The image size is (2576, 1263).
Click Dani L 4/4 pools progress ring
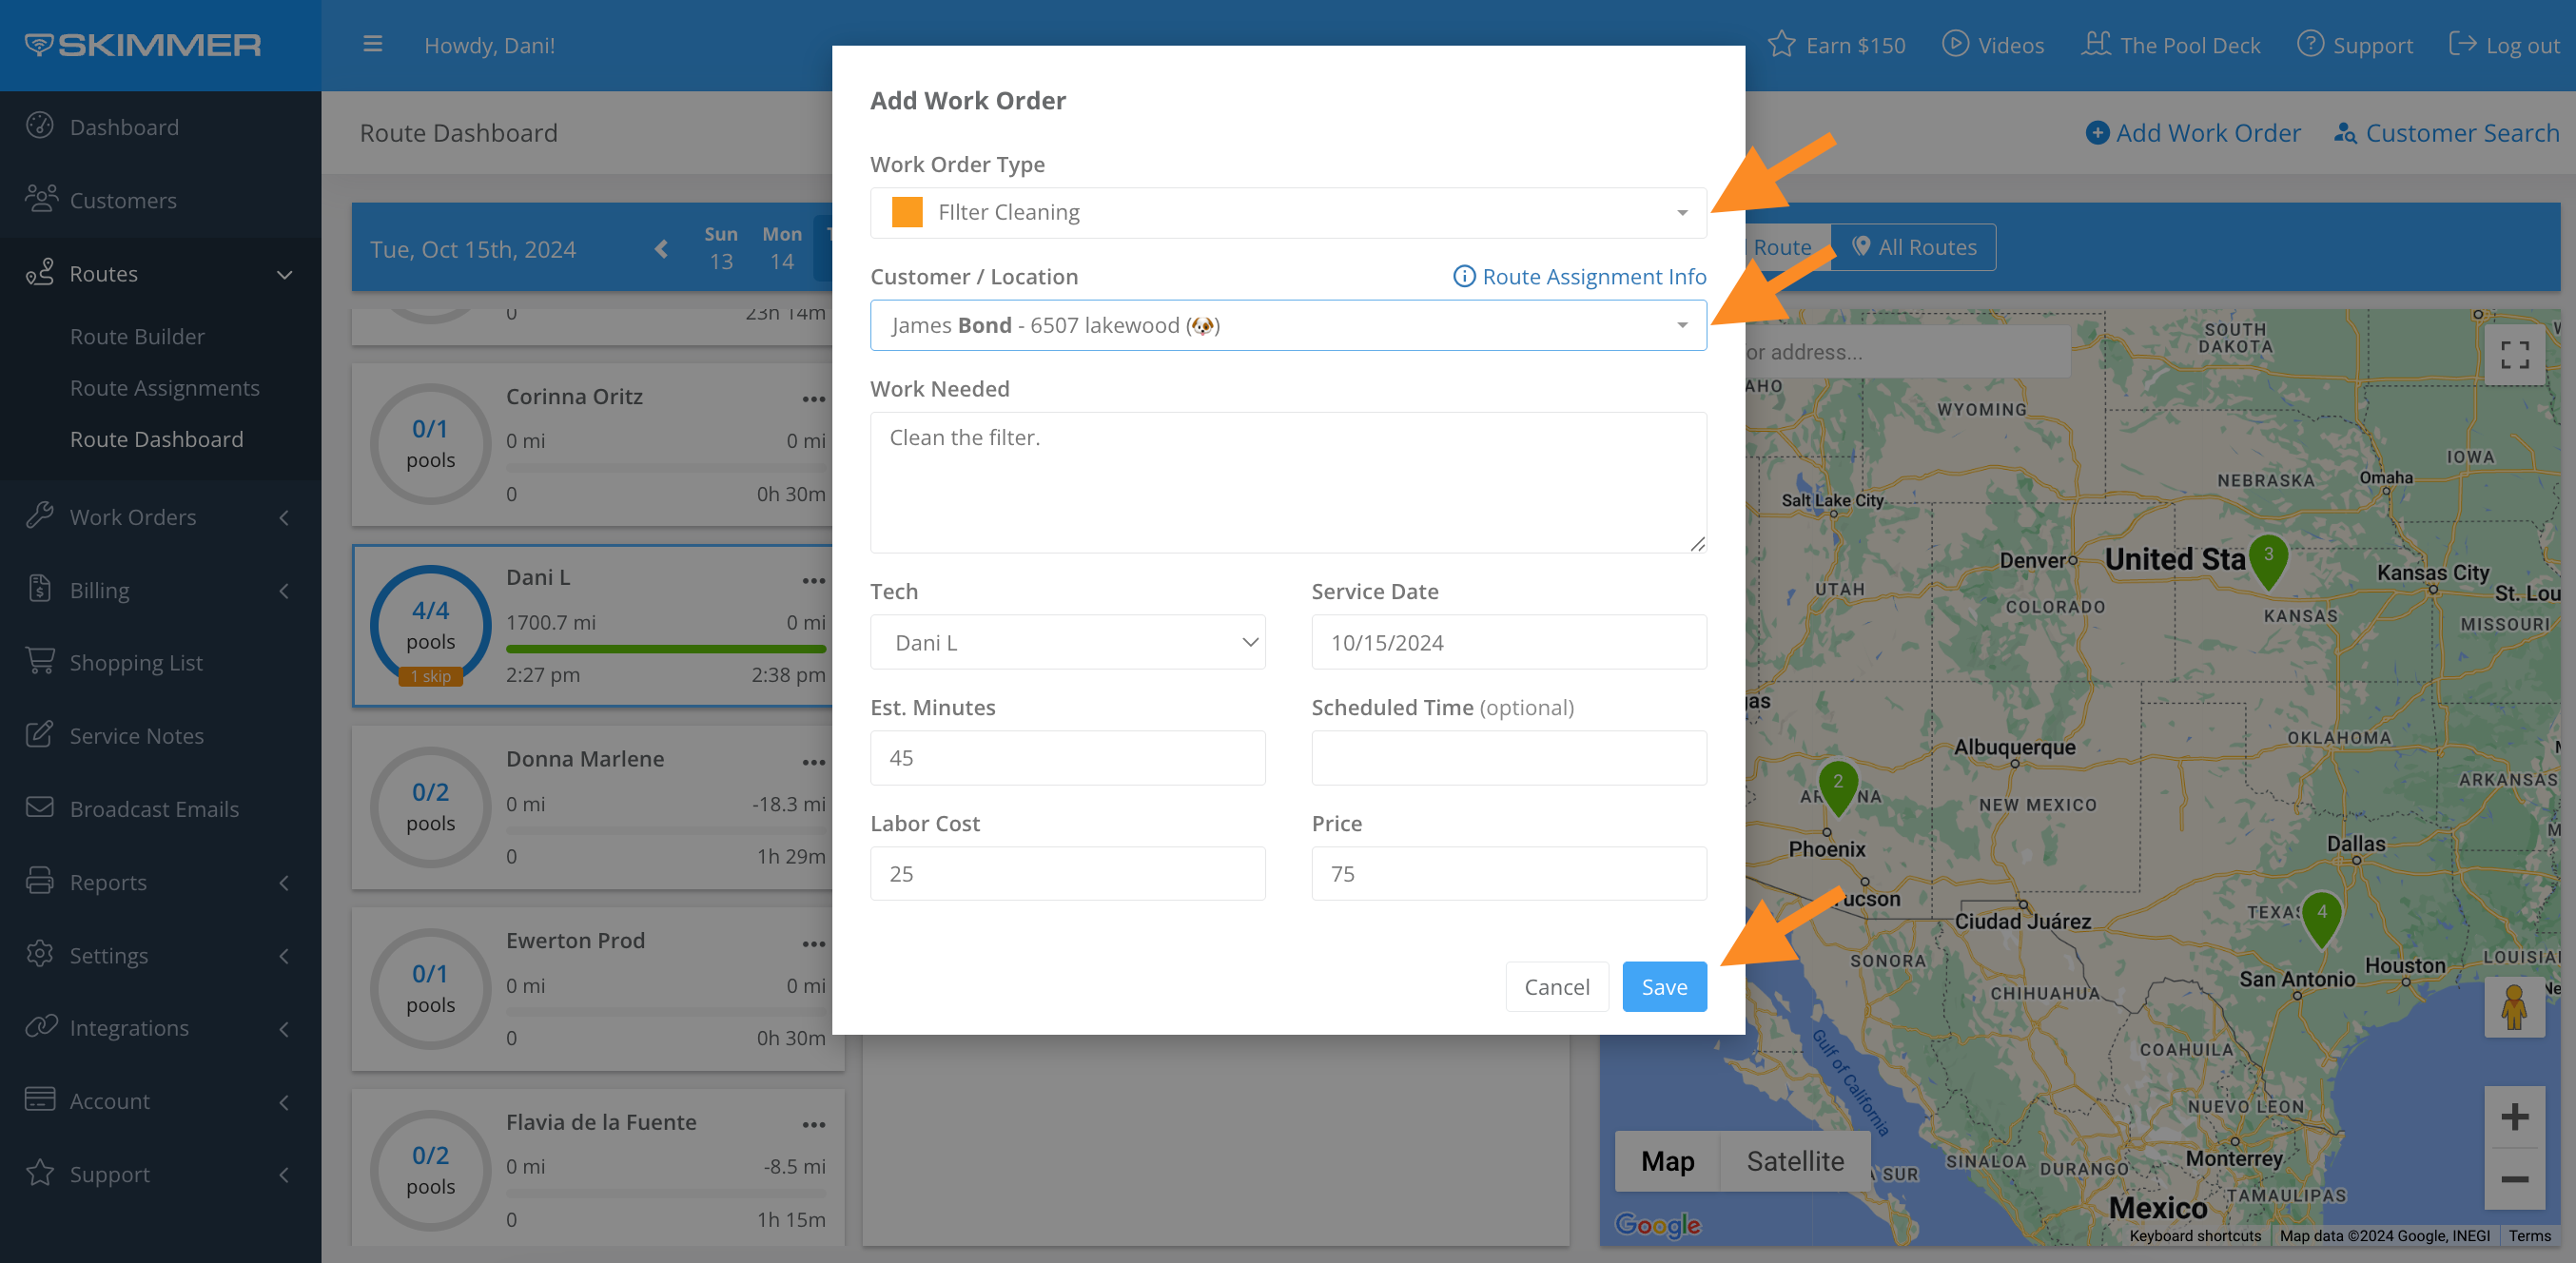click(431, 625)
